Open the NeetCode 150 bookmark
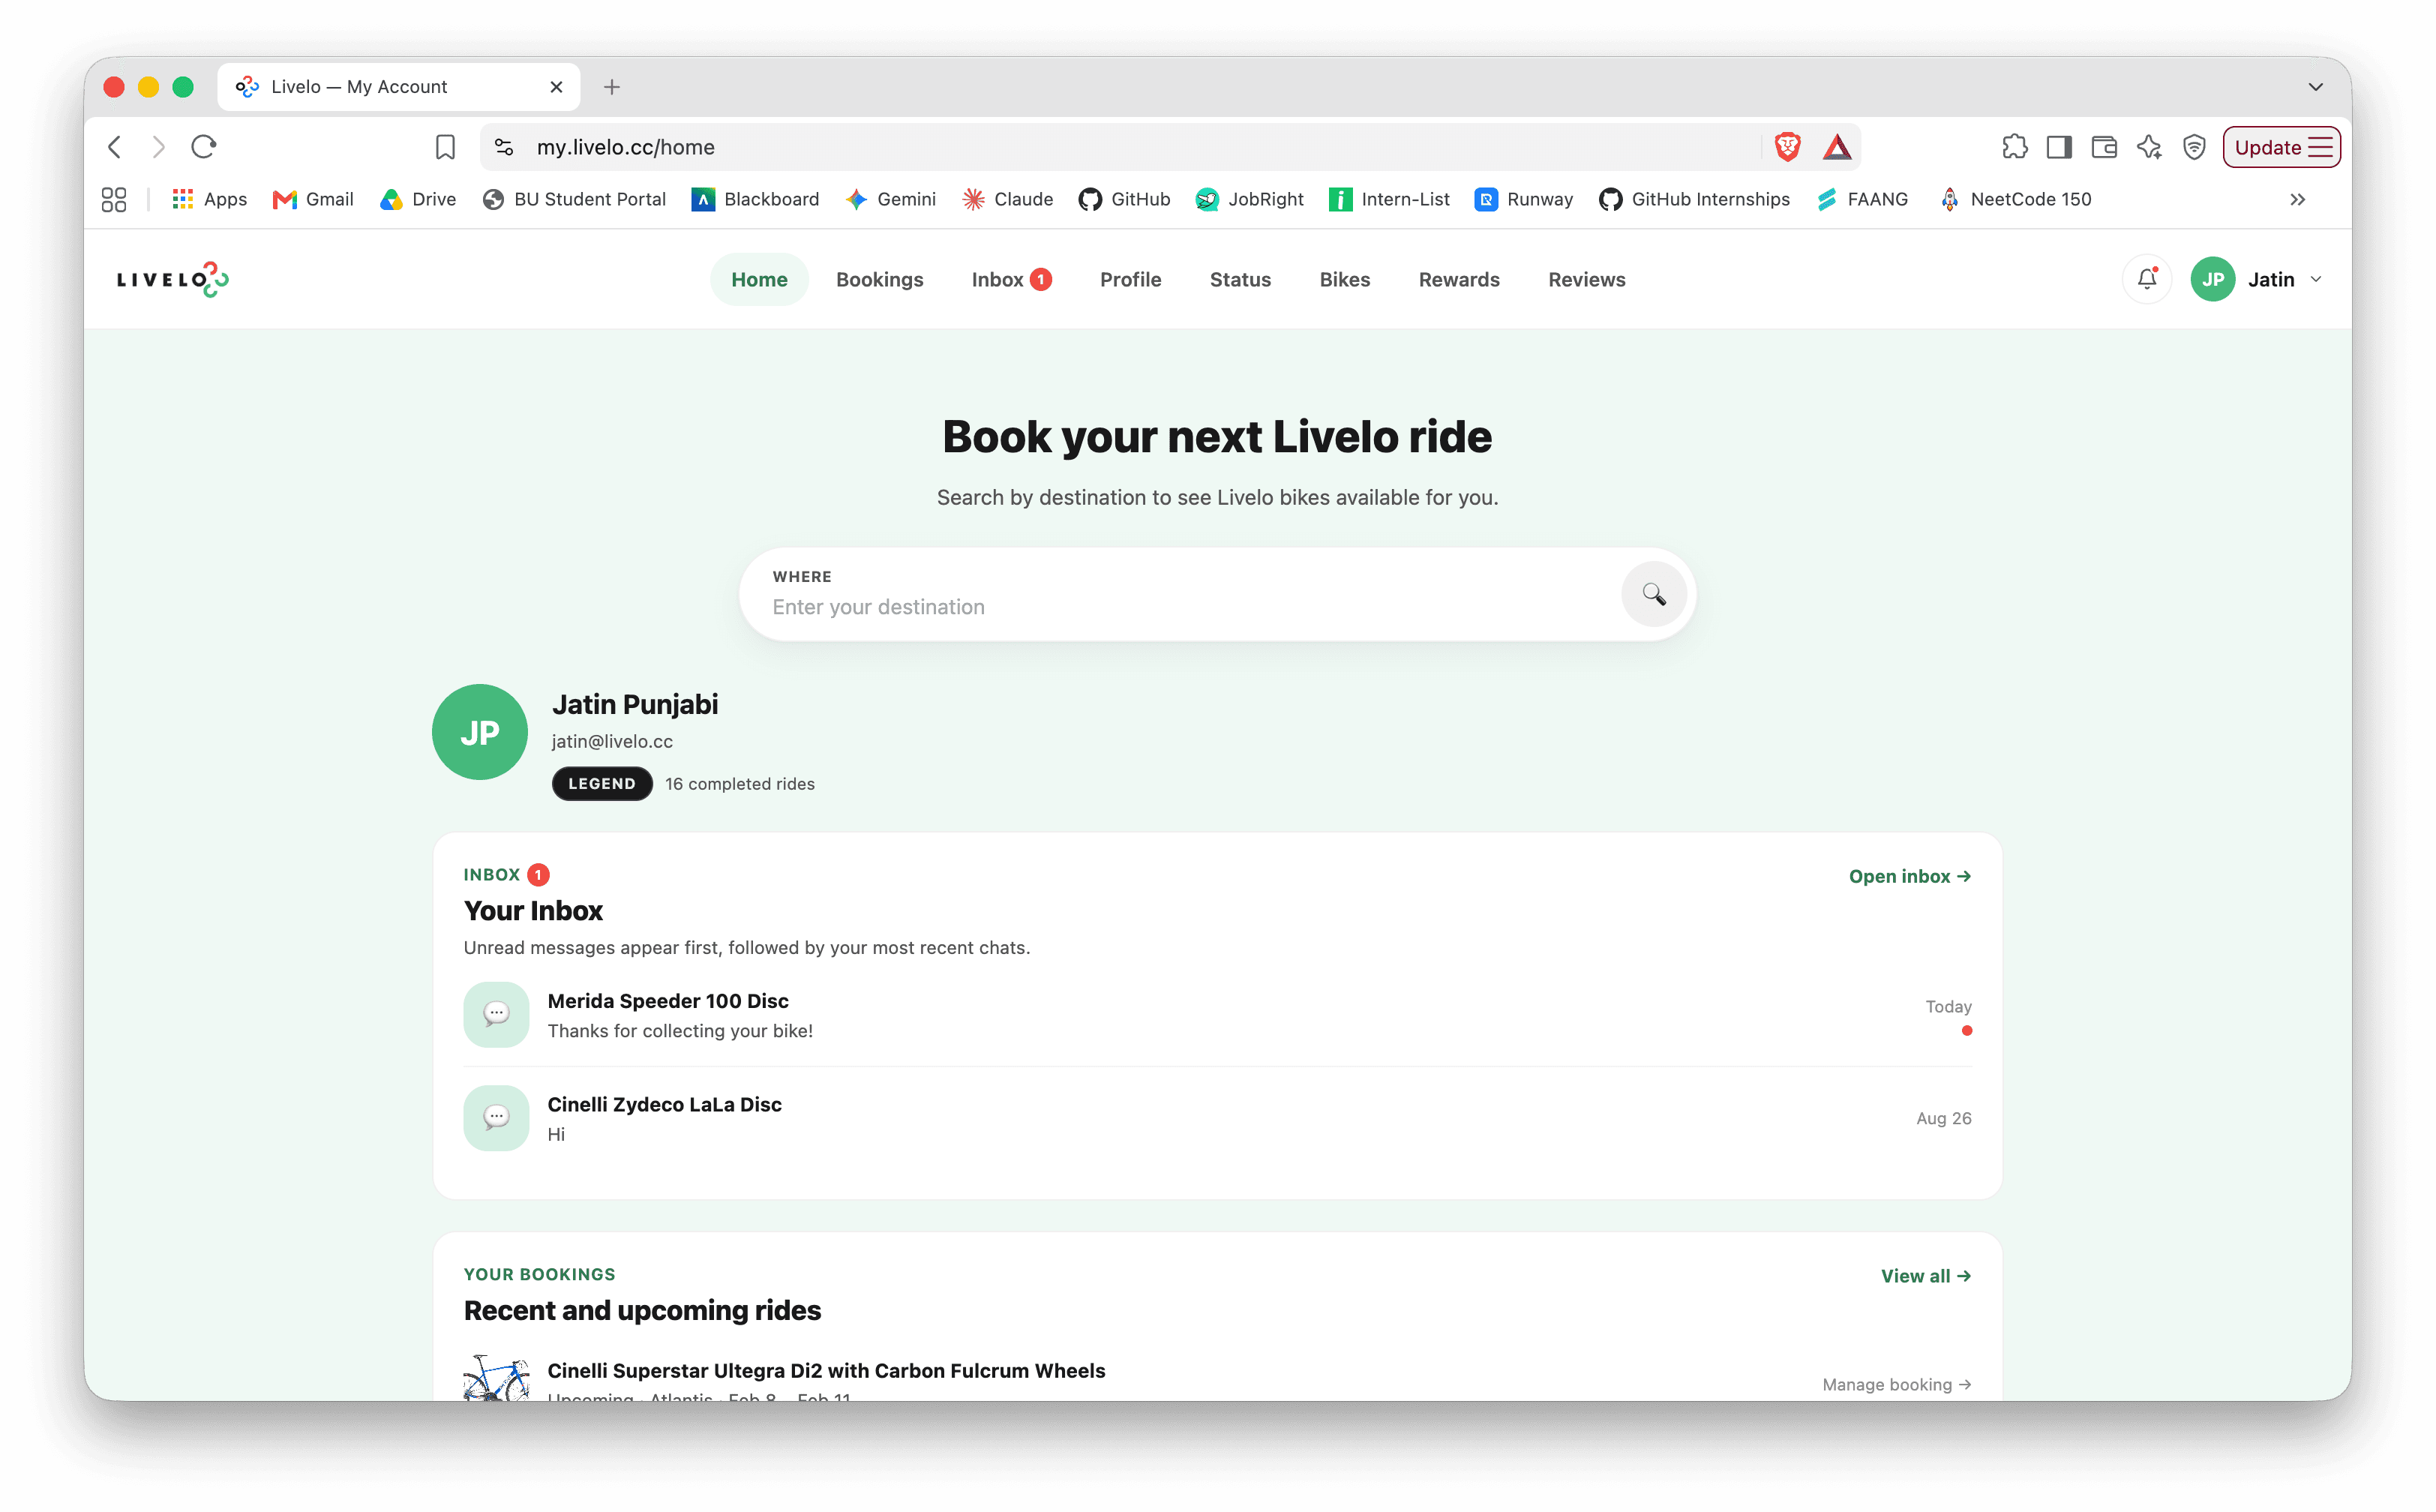2436x1512 pixels. (2015, 199)
